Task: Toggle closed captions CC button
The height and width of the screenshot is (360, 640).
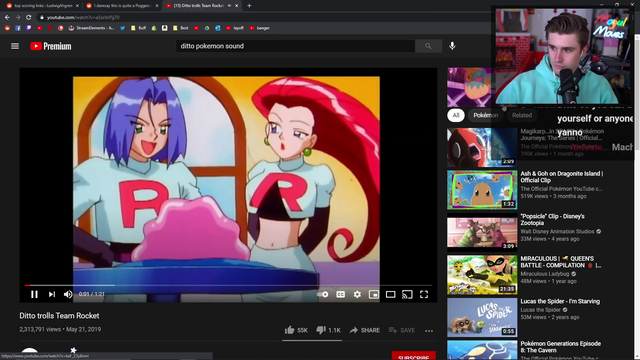Action: (x=340, y=294)
